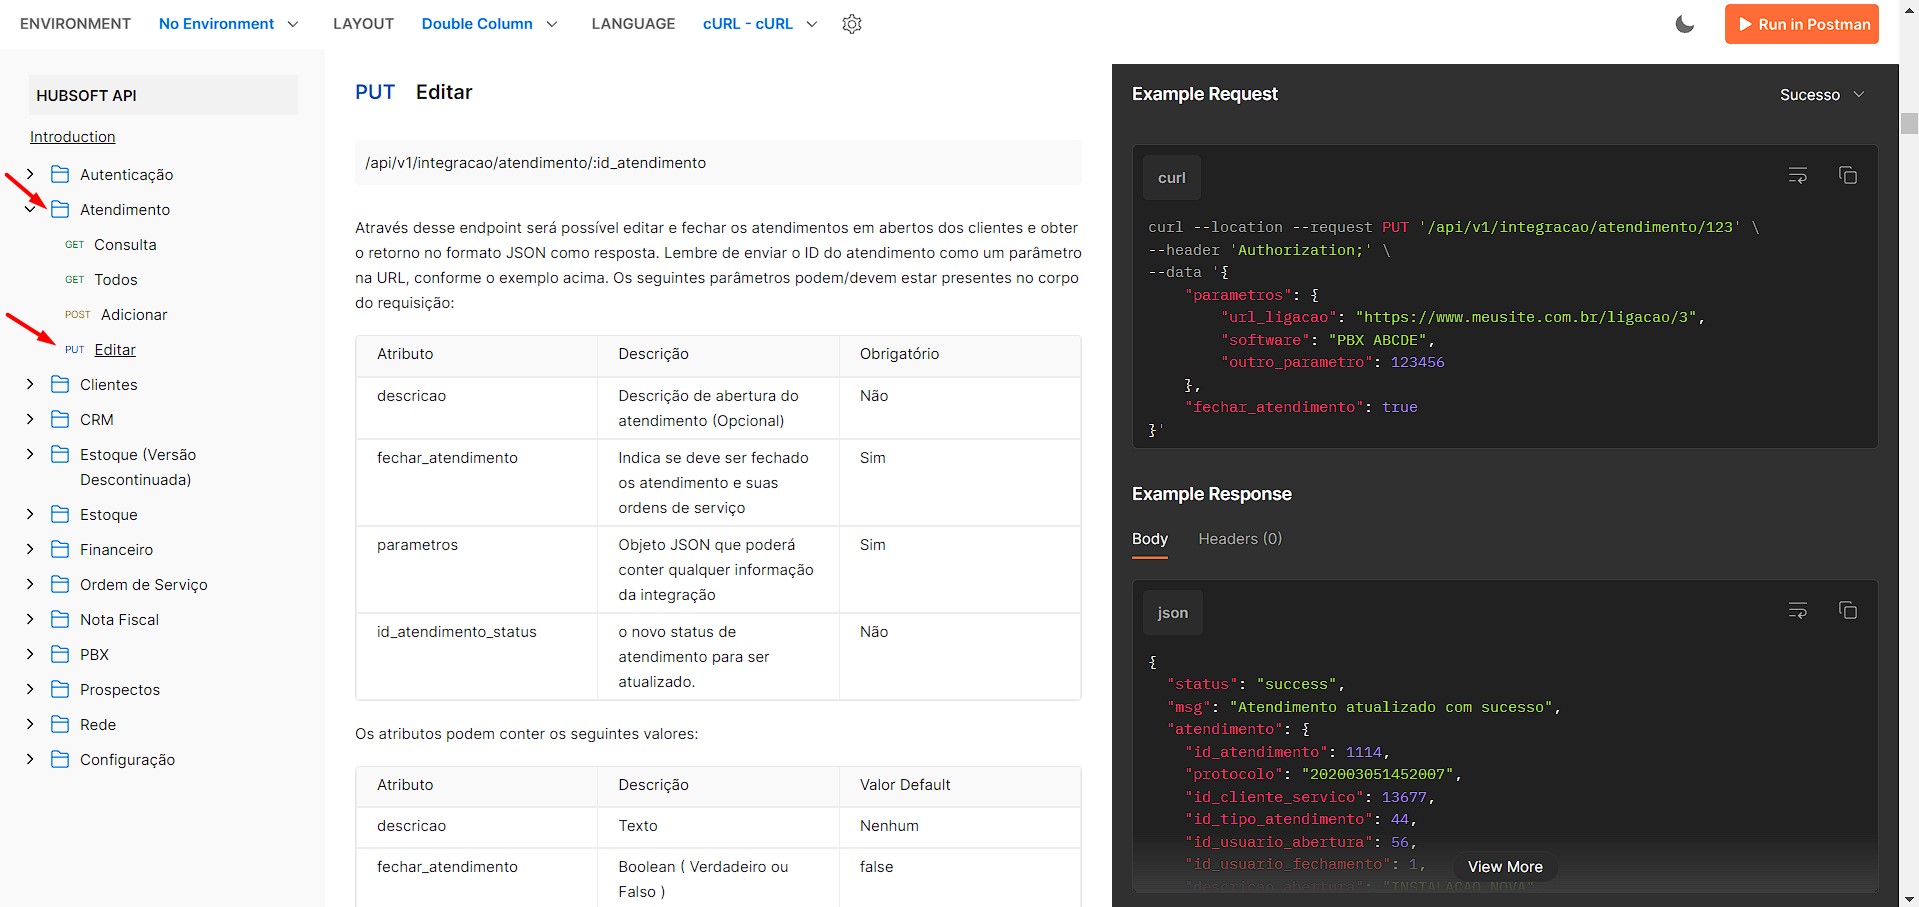Click the json language label
The height and width of the screenshot is (907, 1919).
click(x=1172, y=613)
